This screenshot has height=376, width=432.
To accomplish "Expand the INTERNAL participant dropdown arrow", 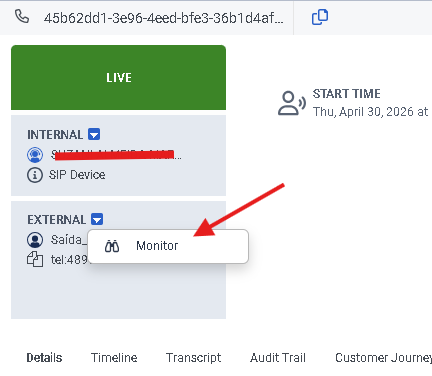I will (x=94, y=134).
